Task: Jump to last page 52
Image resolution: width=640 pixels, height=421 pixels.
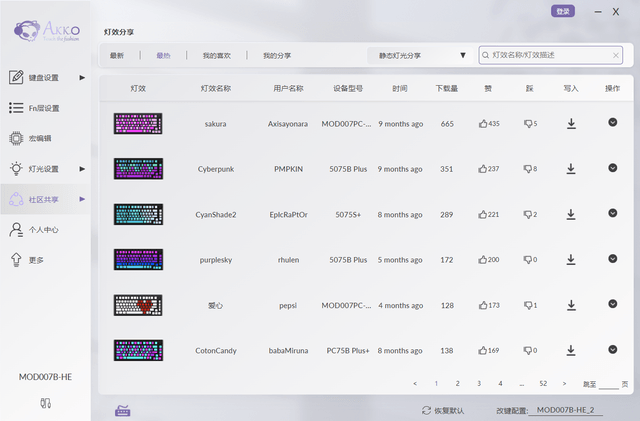Action: tap(543, 383)
